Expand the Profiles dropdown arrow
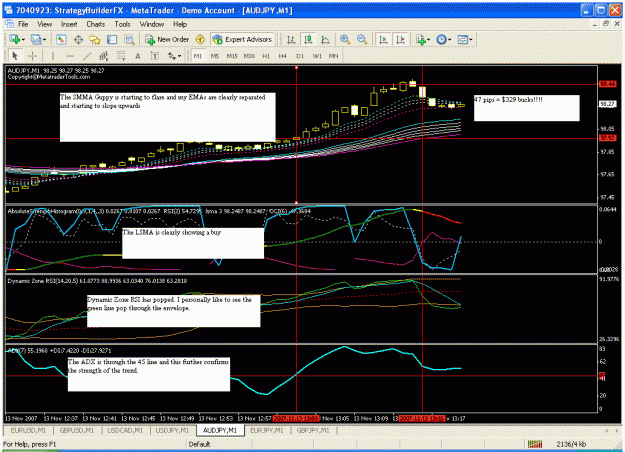The image size is (625, 452). [44, 40]
